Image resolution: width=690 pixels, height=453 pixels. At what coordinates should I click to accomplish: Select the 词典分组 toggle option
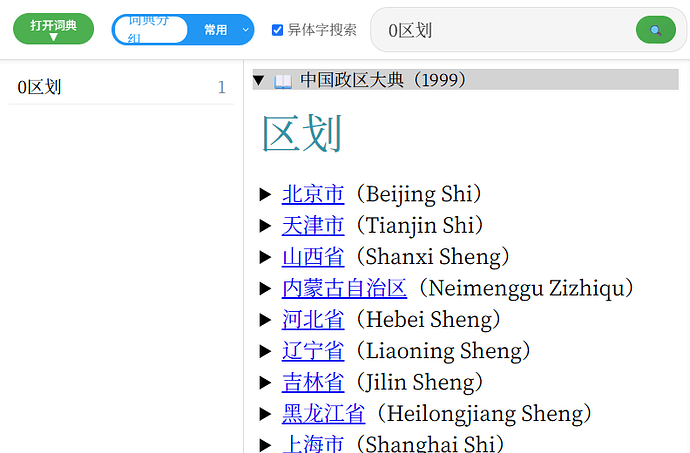click(150, 30)
